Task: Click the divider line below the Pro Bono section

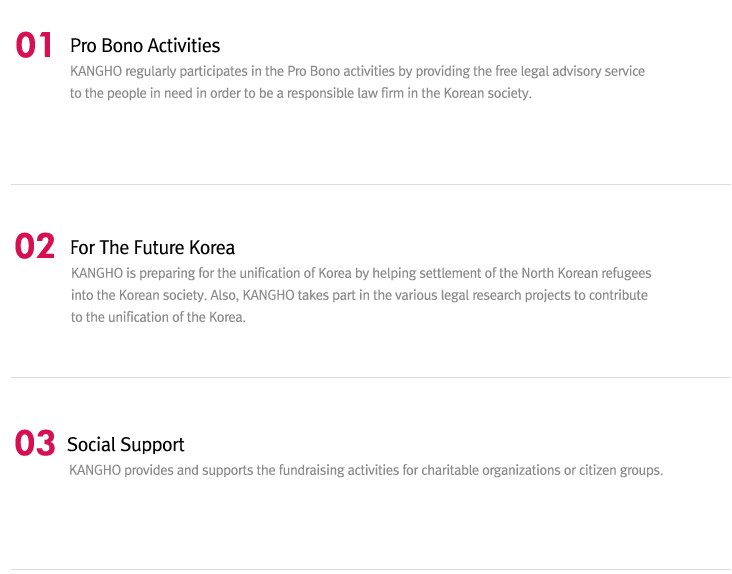Action: point(371,184)
